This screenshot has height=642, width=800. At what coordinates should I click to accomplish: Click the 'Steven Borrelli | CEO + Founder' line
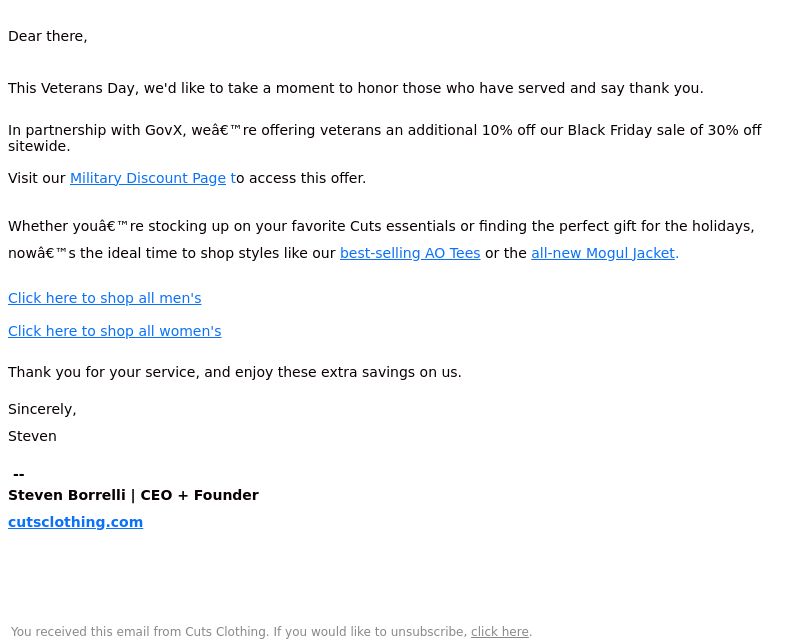tap(133, 495)
